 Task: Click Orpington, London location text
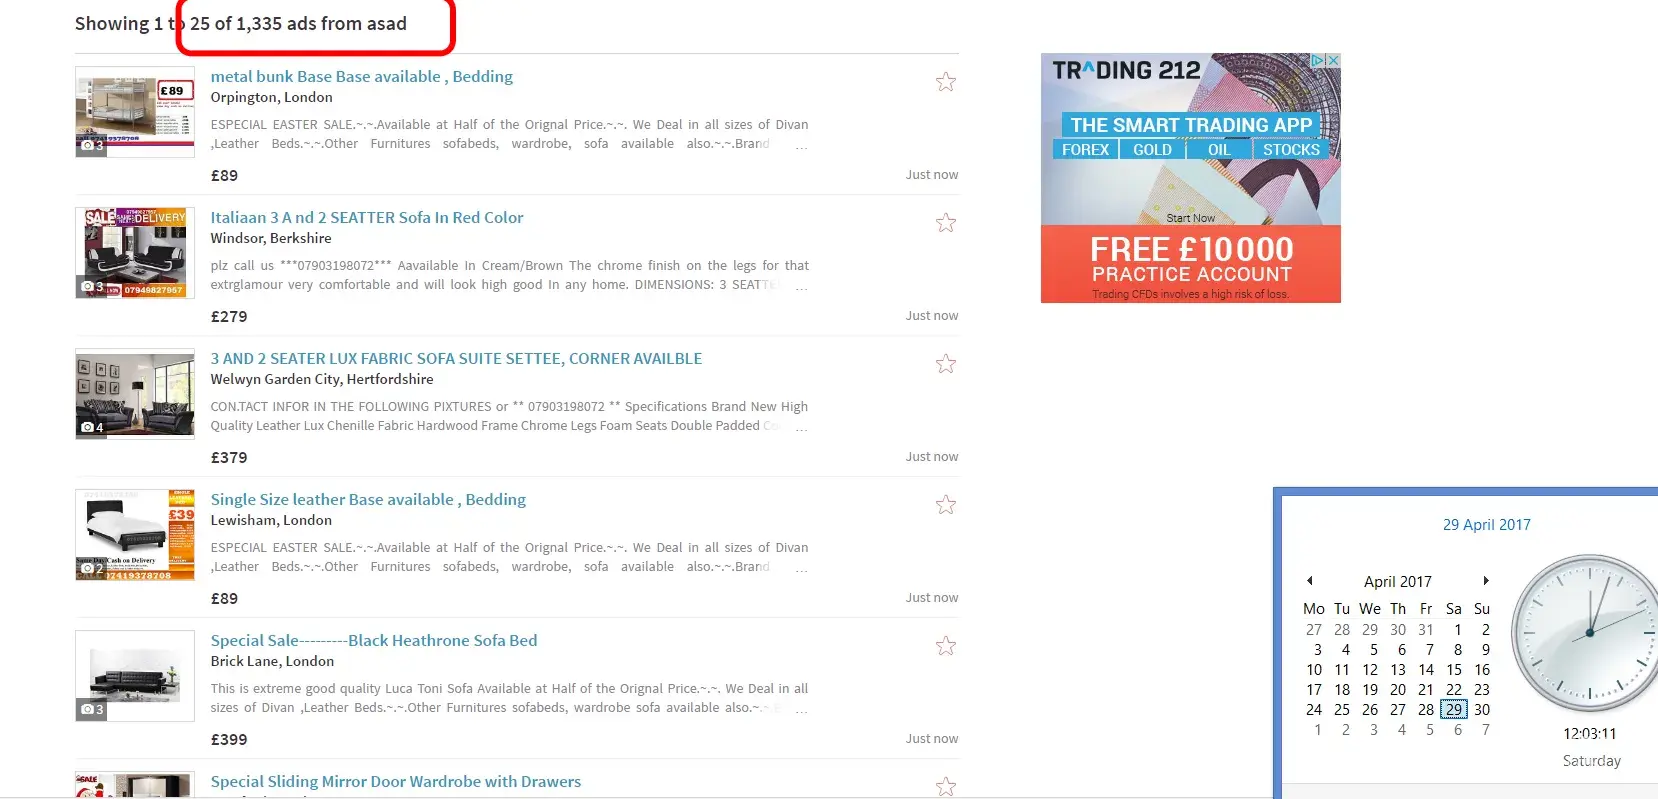[271, 97]
